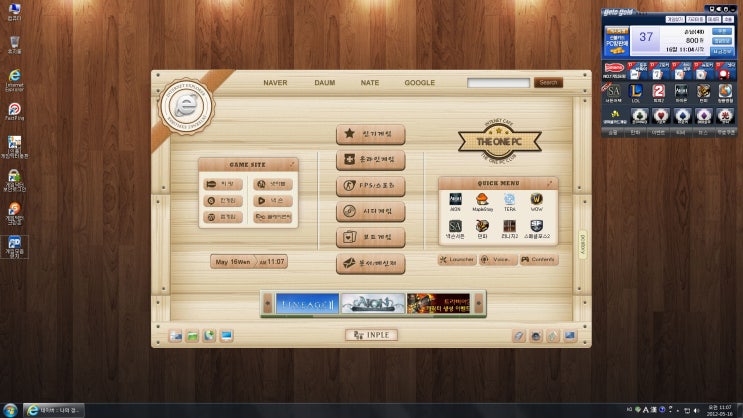Click the clover card game icon
Screen dimensions: 743x418
tap(639, 116)
